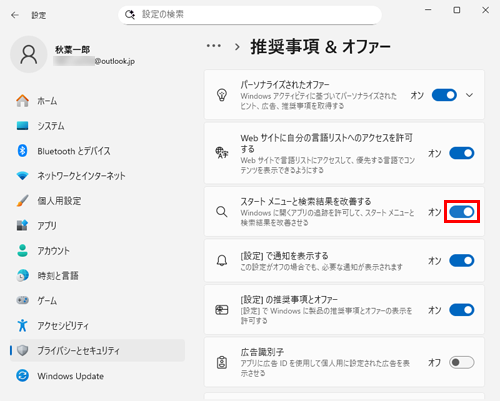Click the 個人用設定 paintbrush icon

pyautogui.click(x=22, y=201)
